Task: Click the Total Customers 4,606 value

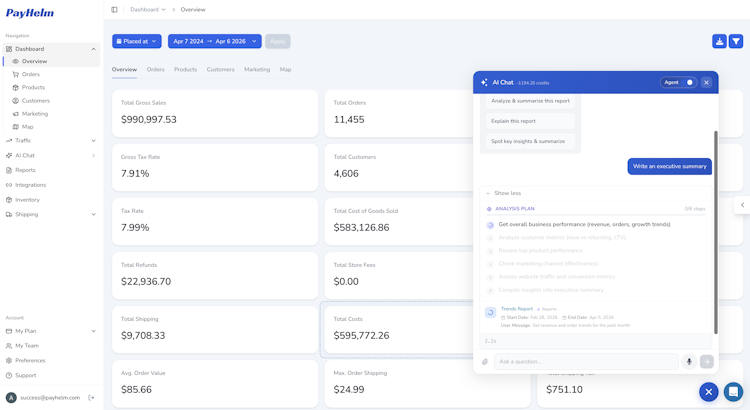Action: [x=346, y=174]
